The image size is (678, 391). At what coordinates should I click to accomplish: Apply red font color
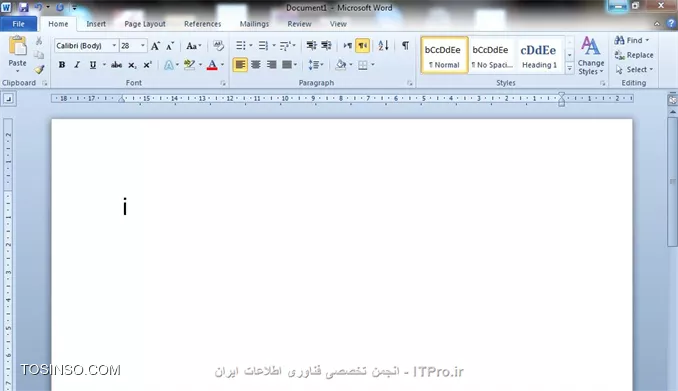[x=212, y=65]
